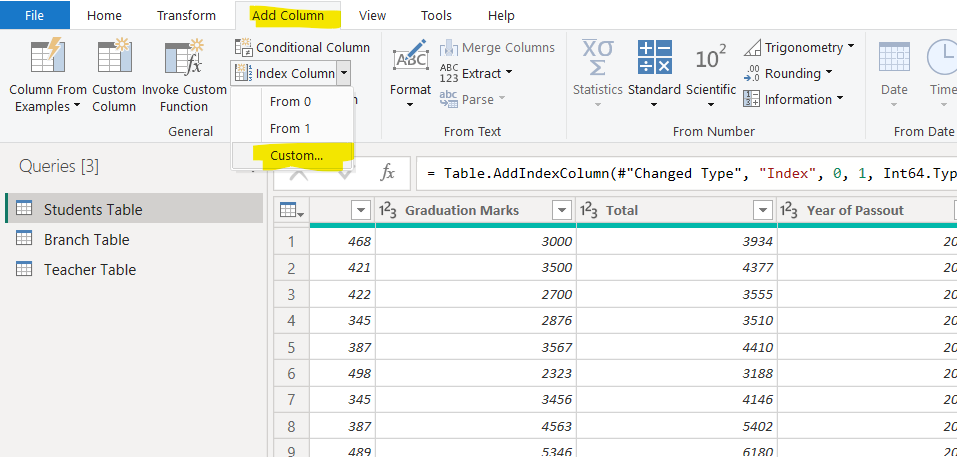The width and height of the screenshot is (957, 457).
Task: Click inside the formula bar
Action: [x=680, y=173]
